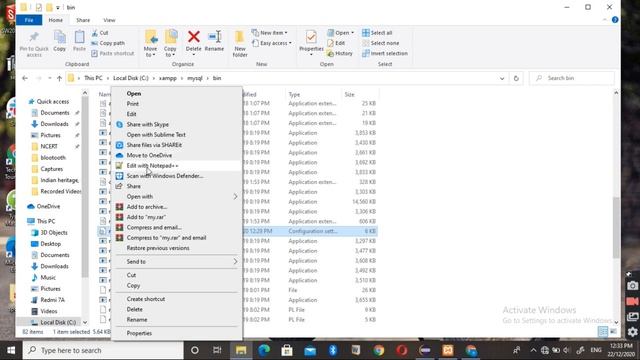This screenshot has width=640, height=360.
Task: Select Scan with Windows Defender
Action: pos(177,176)
